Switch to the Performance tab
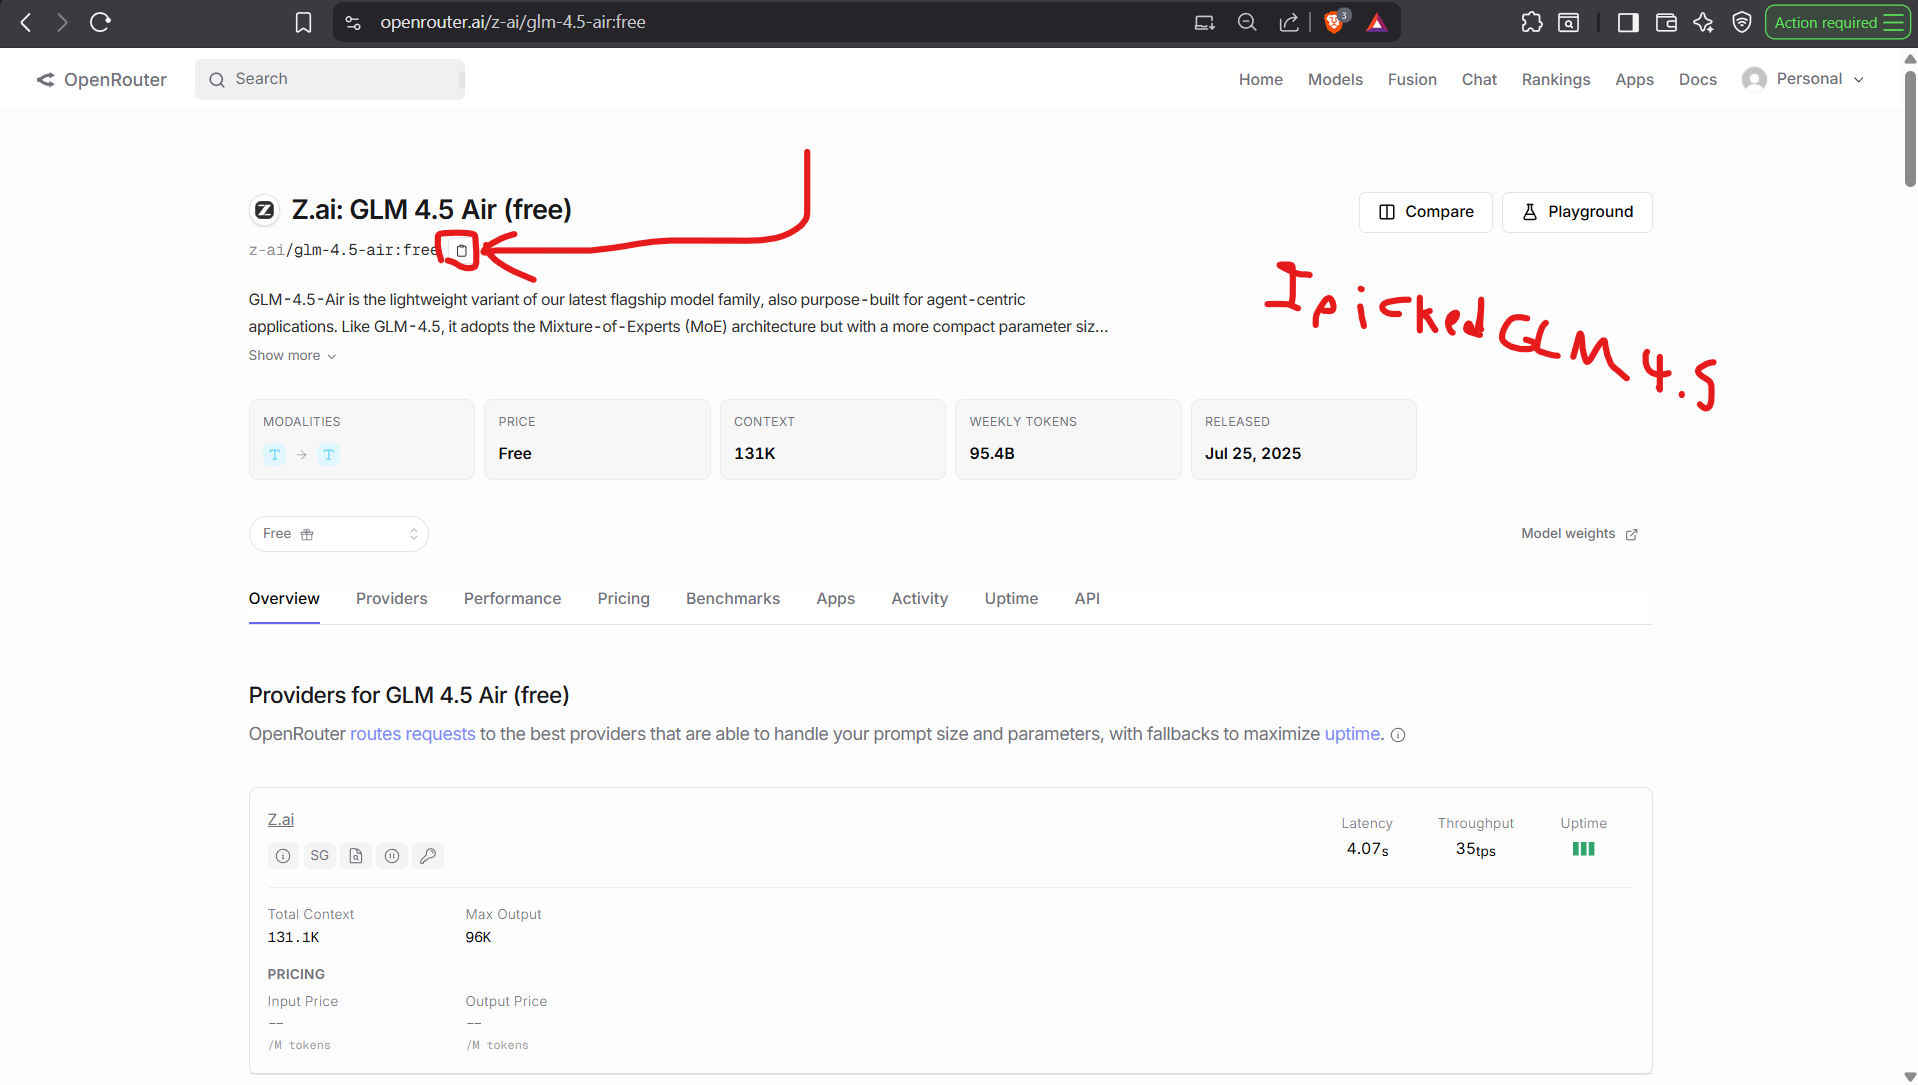Image resolution: width=1918 pixels, height=1085 pixels. 513,599
